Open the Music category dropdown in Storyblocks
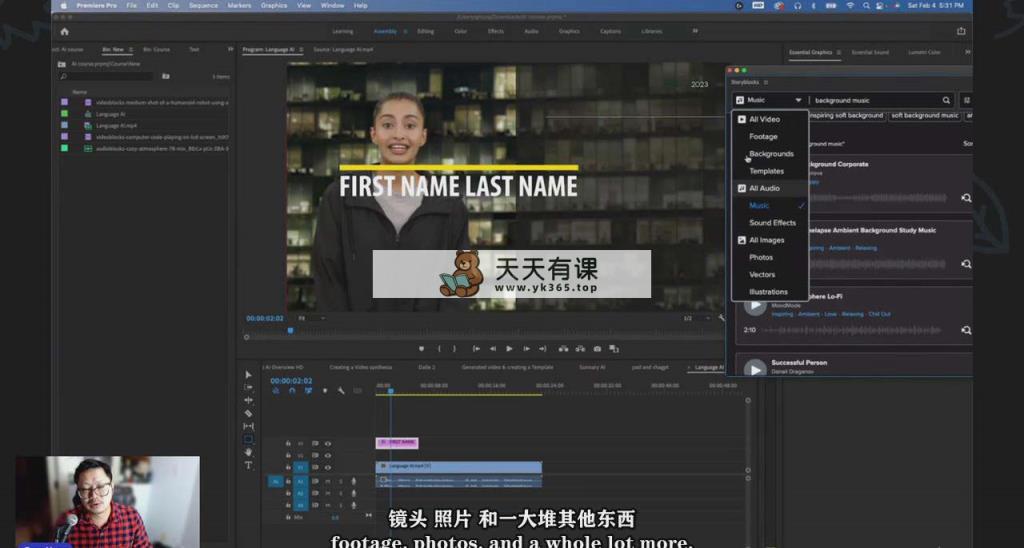Screen dimensions: 1024x548 [769, 100]
